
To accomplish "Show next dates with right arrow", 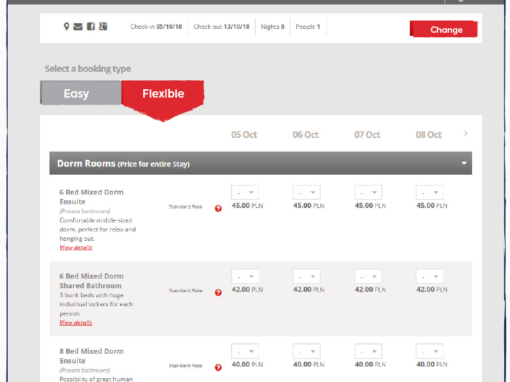I will pyautogui.click(x=466, y=134).
